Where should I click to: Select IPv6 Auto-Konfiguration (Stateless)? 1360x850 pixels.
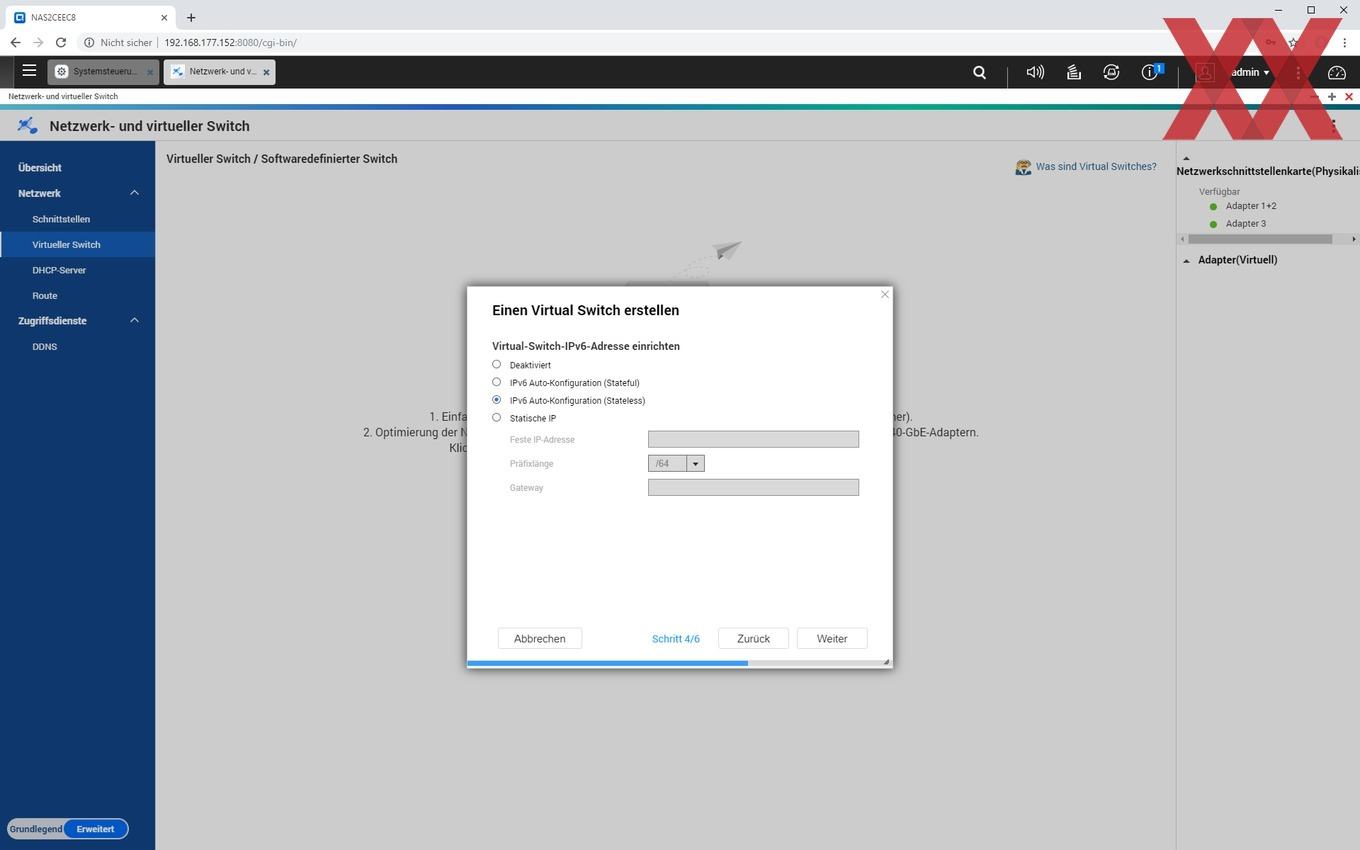point(496,400)
